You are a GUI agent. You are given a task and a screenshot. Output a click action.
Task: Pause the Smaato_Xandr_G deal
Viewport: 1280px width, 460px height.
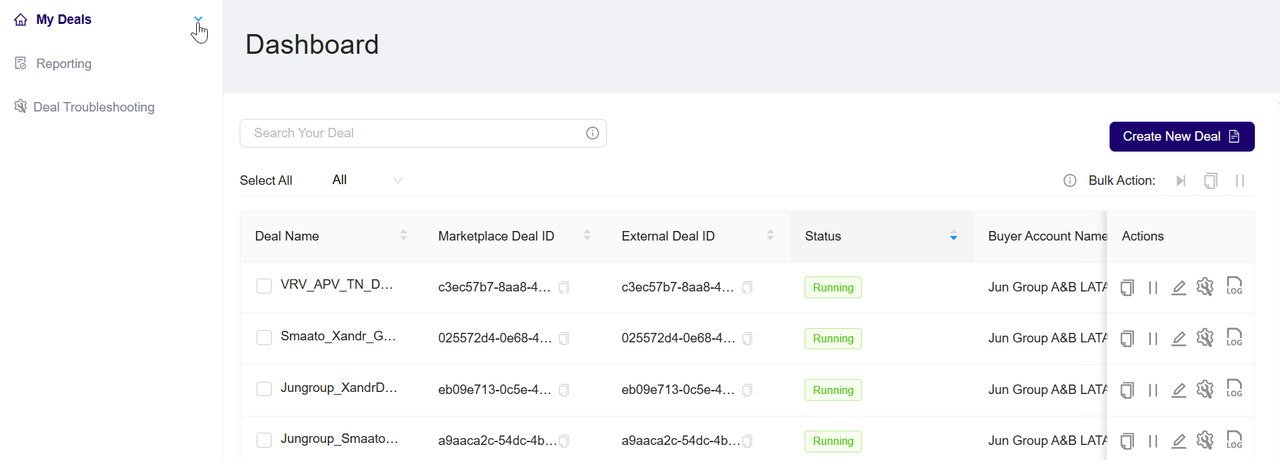1153,339
